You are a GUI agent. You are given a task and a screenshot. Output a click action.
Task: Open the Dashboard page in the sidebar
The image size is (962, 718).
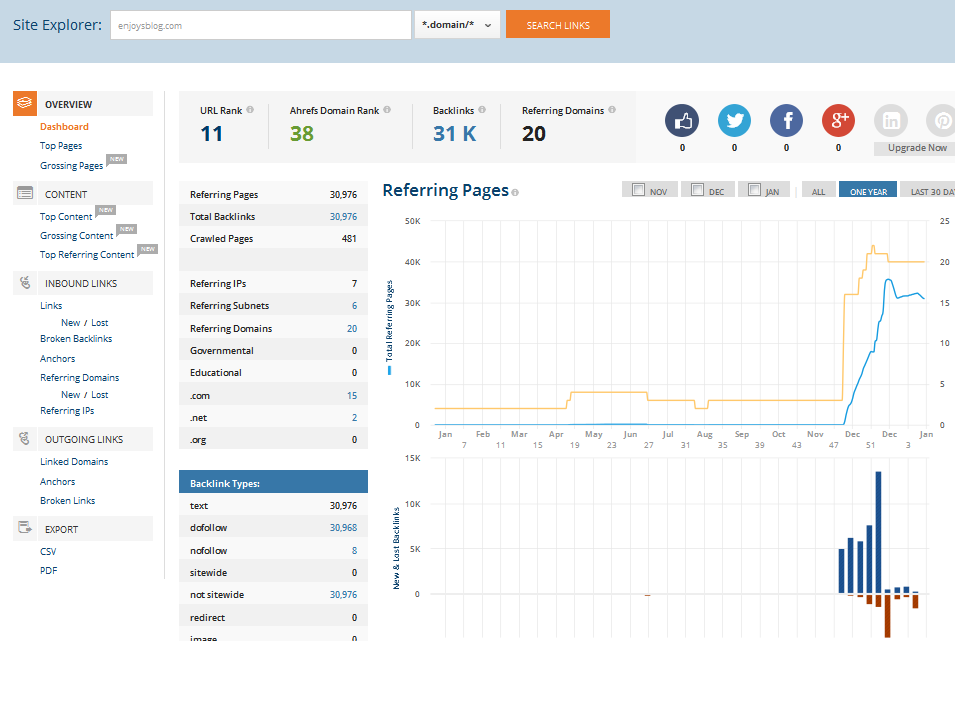64,126
